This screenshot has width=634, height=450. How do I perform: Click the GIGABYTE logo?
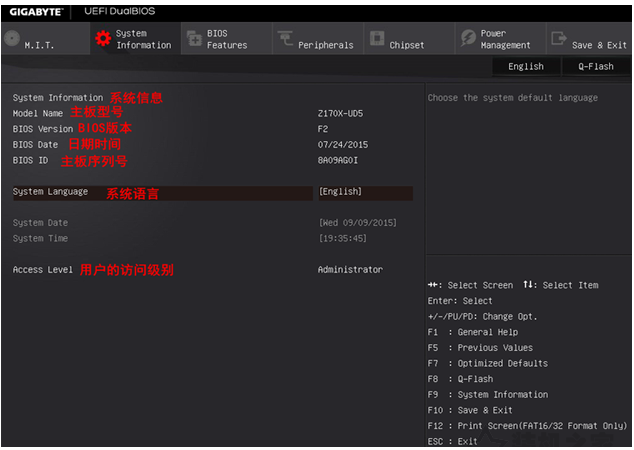pyautogui.click(x=36, y=12)
